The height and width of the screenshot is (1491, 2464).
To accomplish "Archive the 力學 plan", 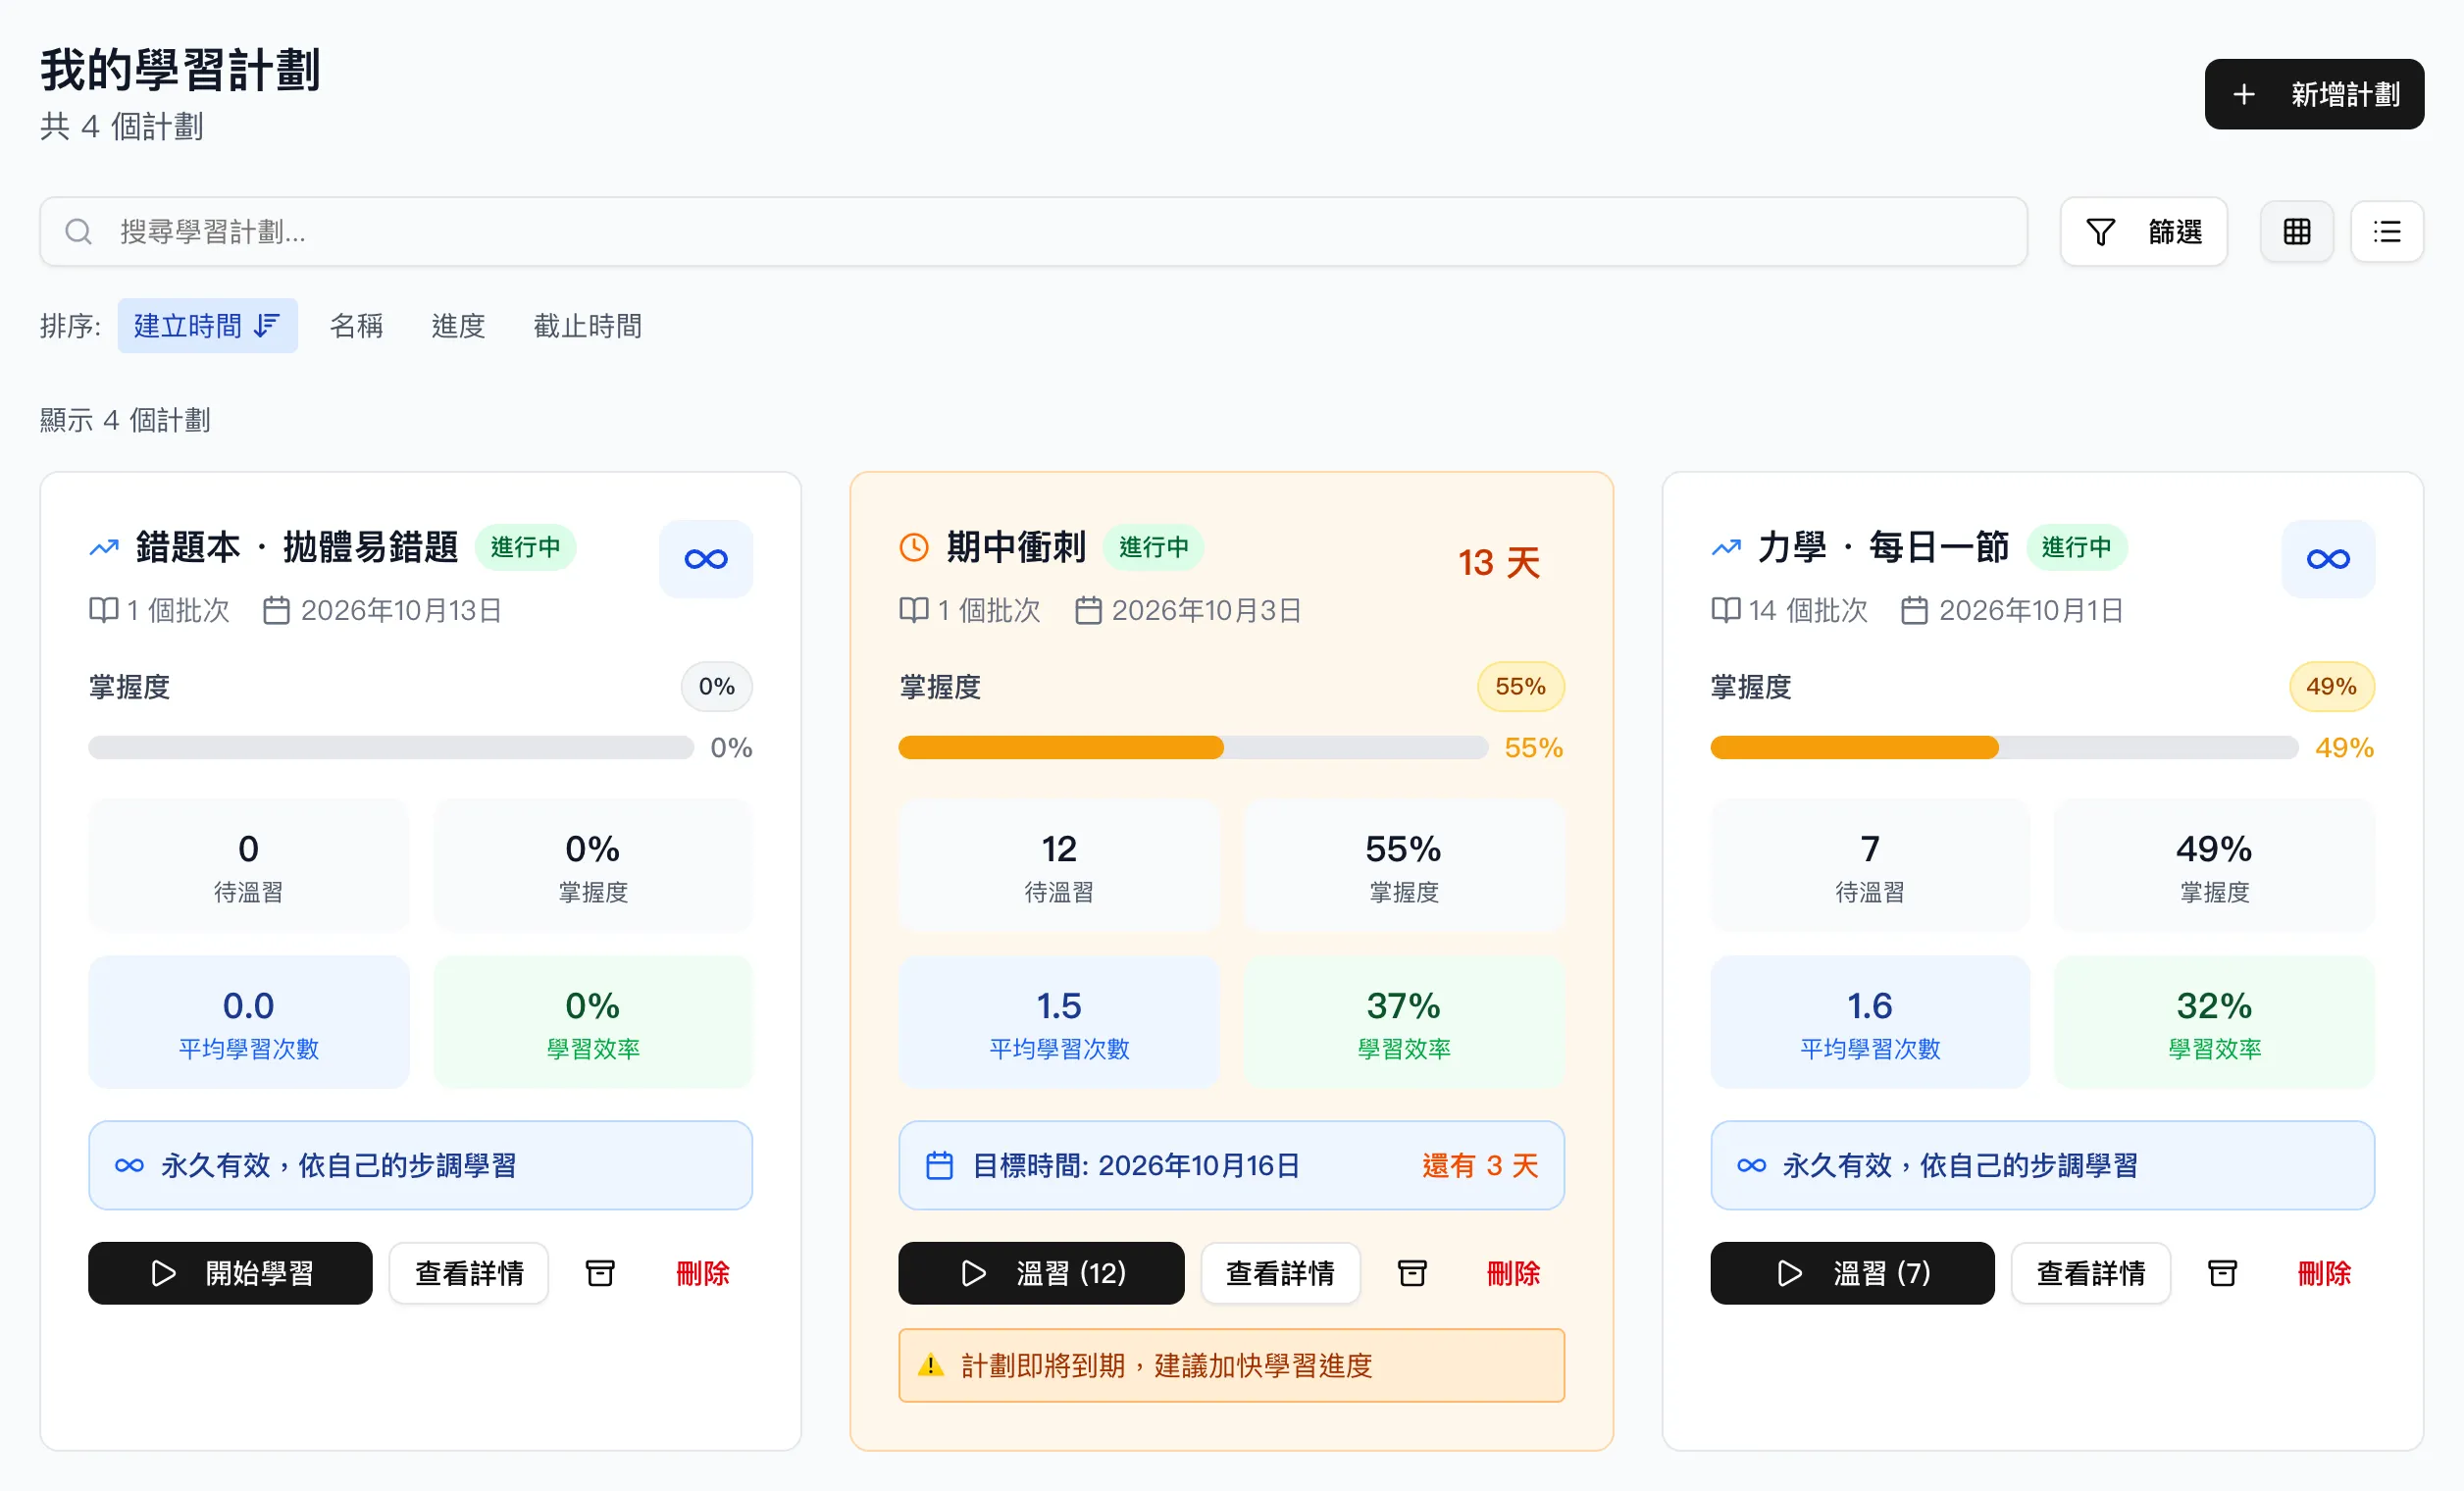I will point(2222,1273).
